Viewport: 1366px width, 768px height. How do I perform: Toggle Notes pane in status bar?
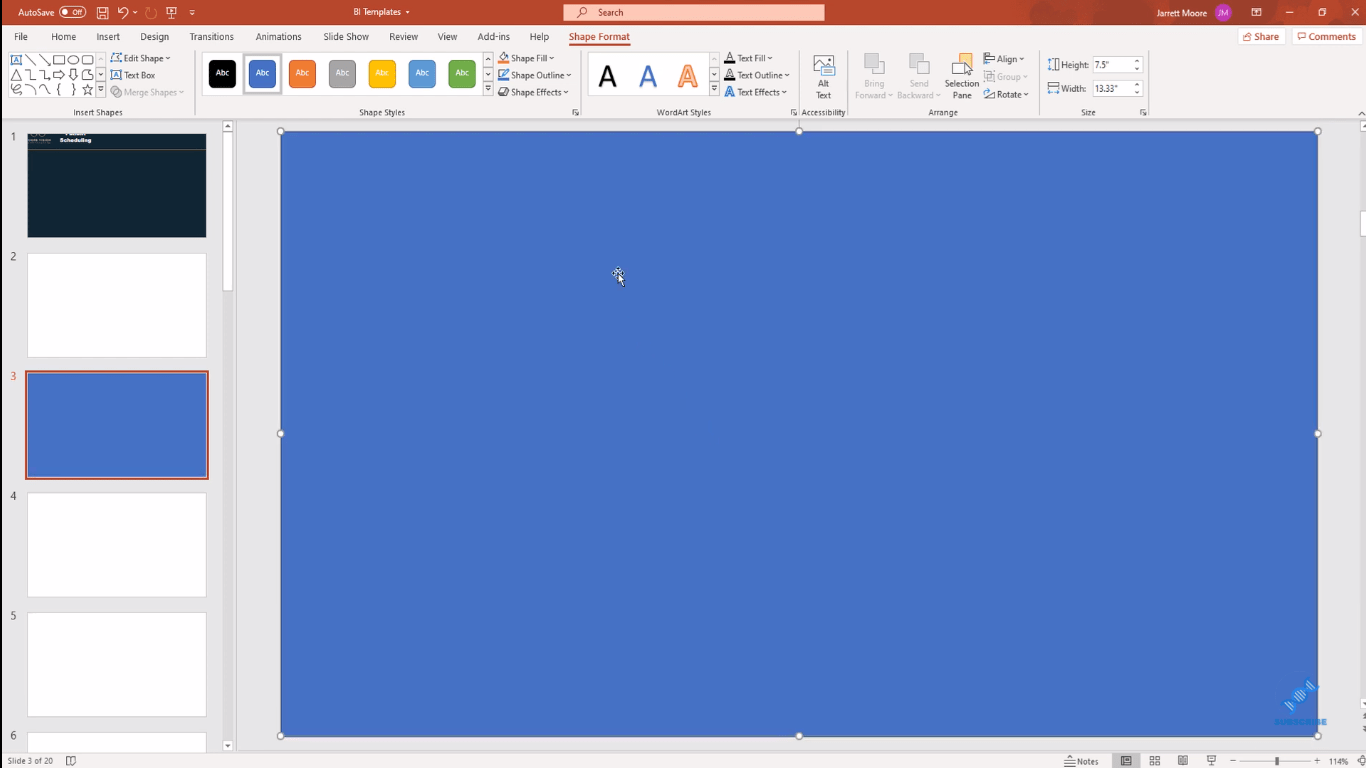[x=1082, y=761]
